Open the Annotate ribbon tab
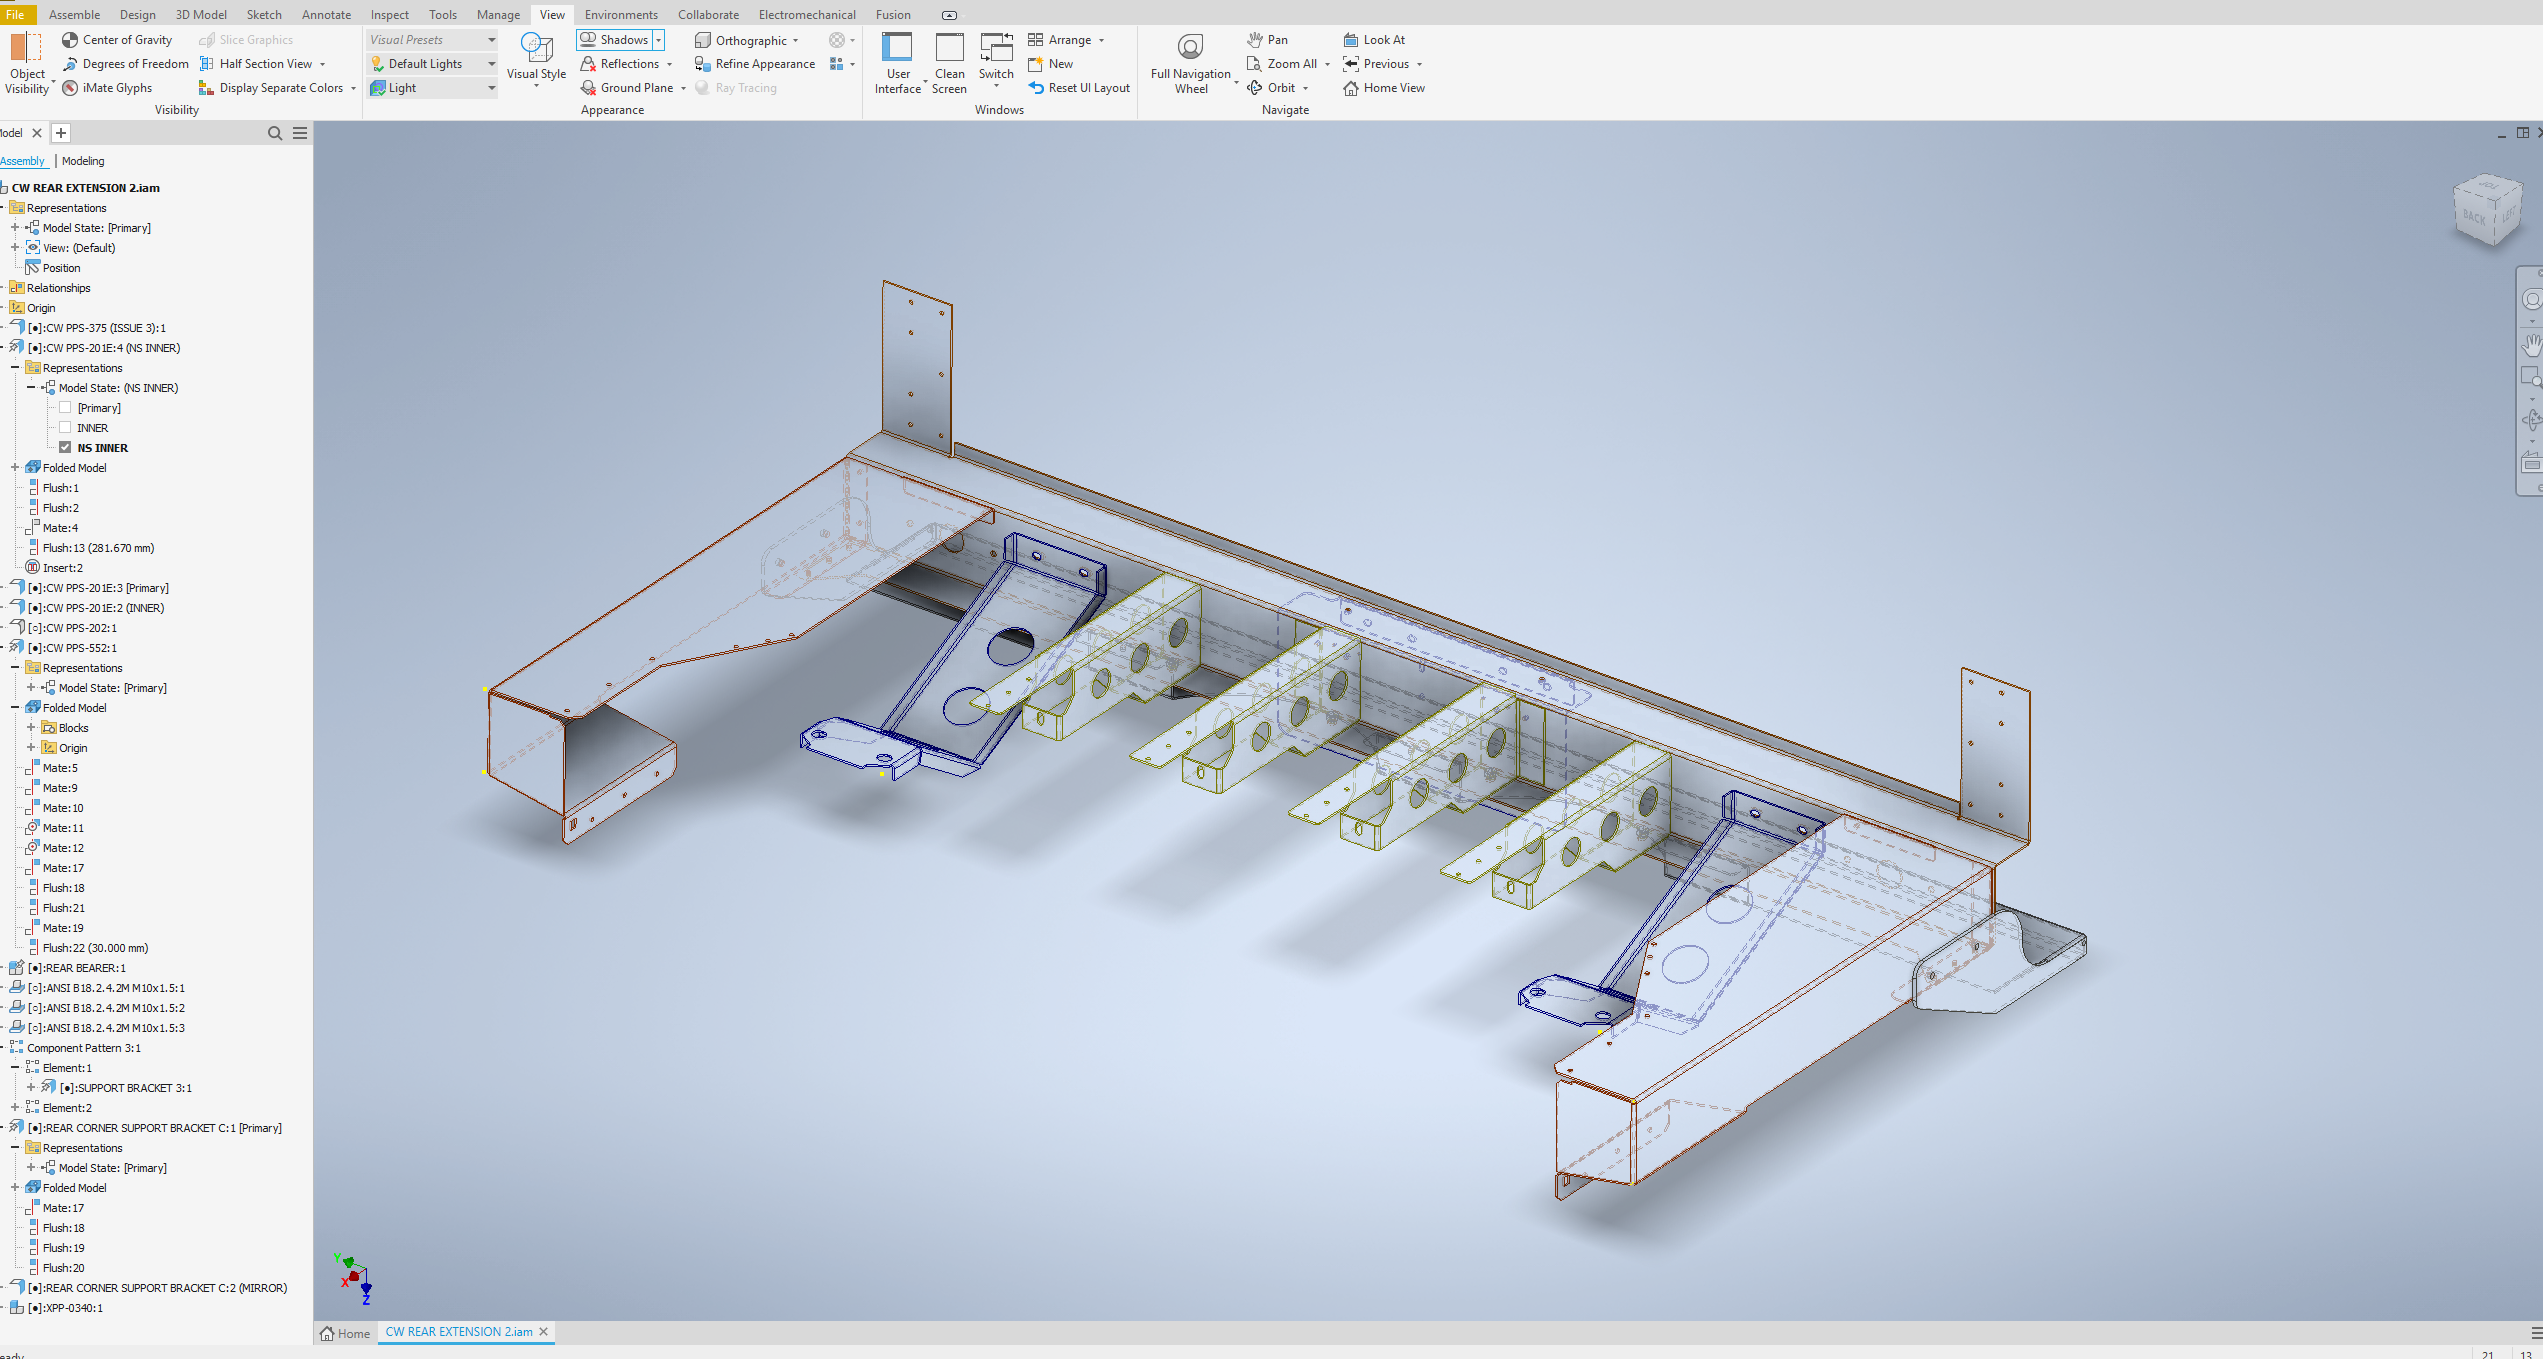The height and width of the screenshot is (1359, 2543). [326, 14]
